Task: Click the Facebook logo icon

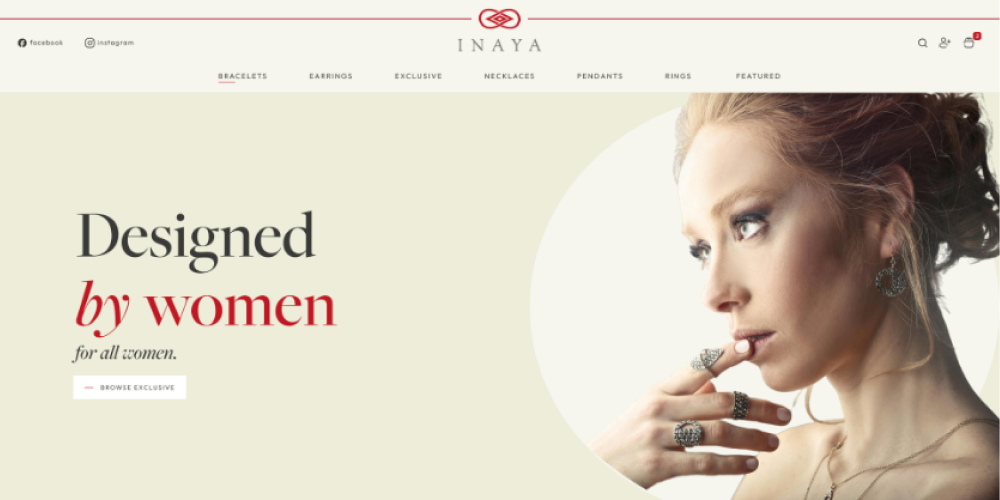Action: (22, 43)
